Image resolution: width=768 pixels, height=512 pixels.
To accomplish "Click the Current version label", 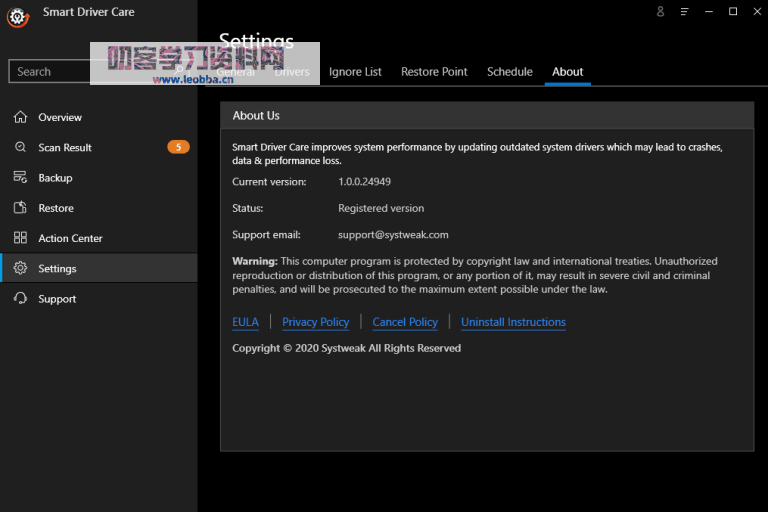I will (x=269, y=182).
